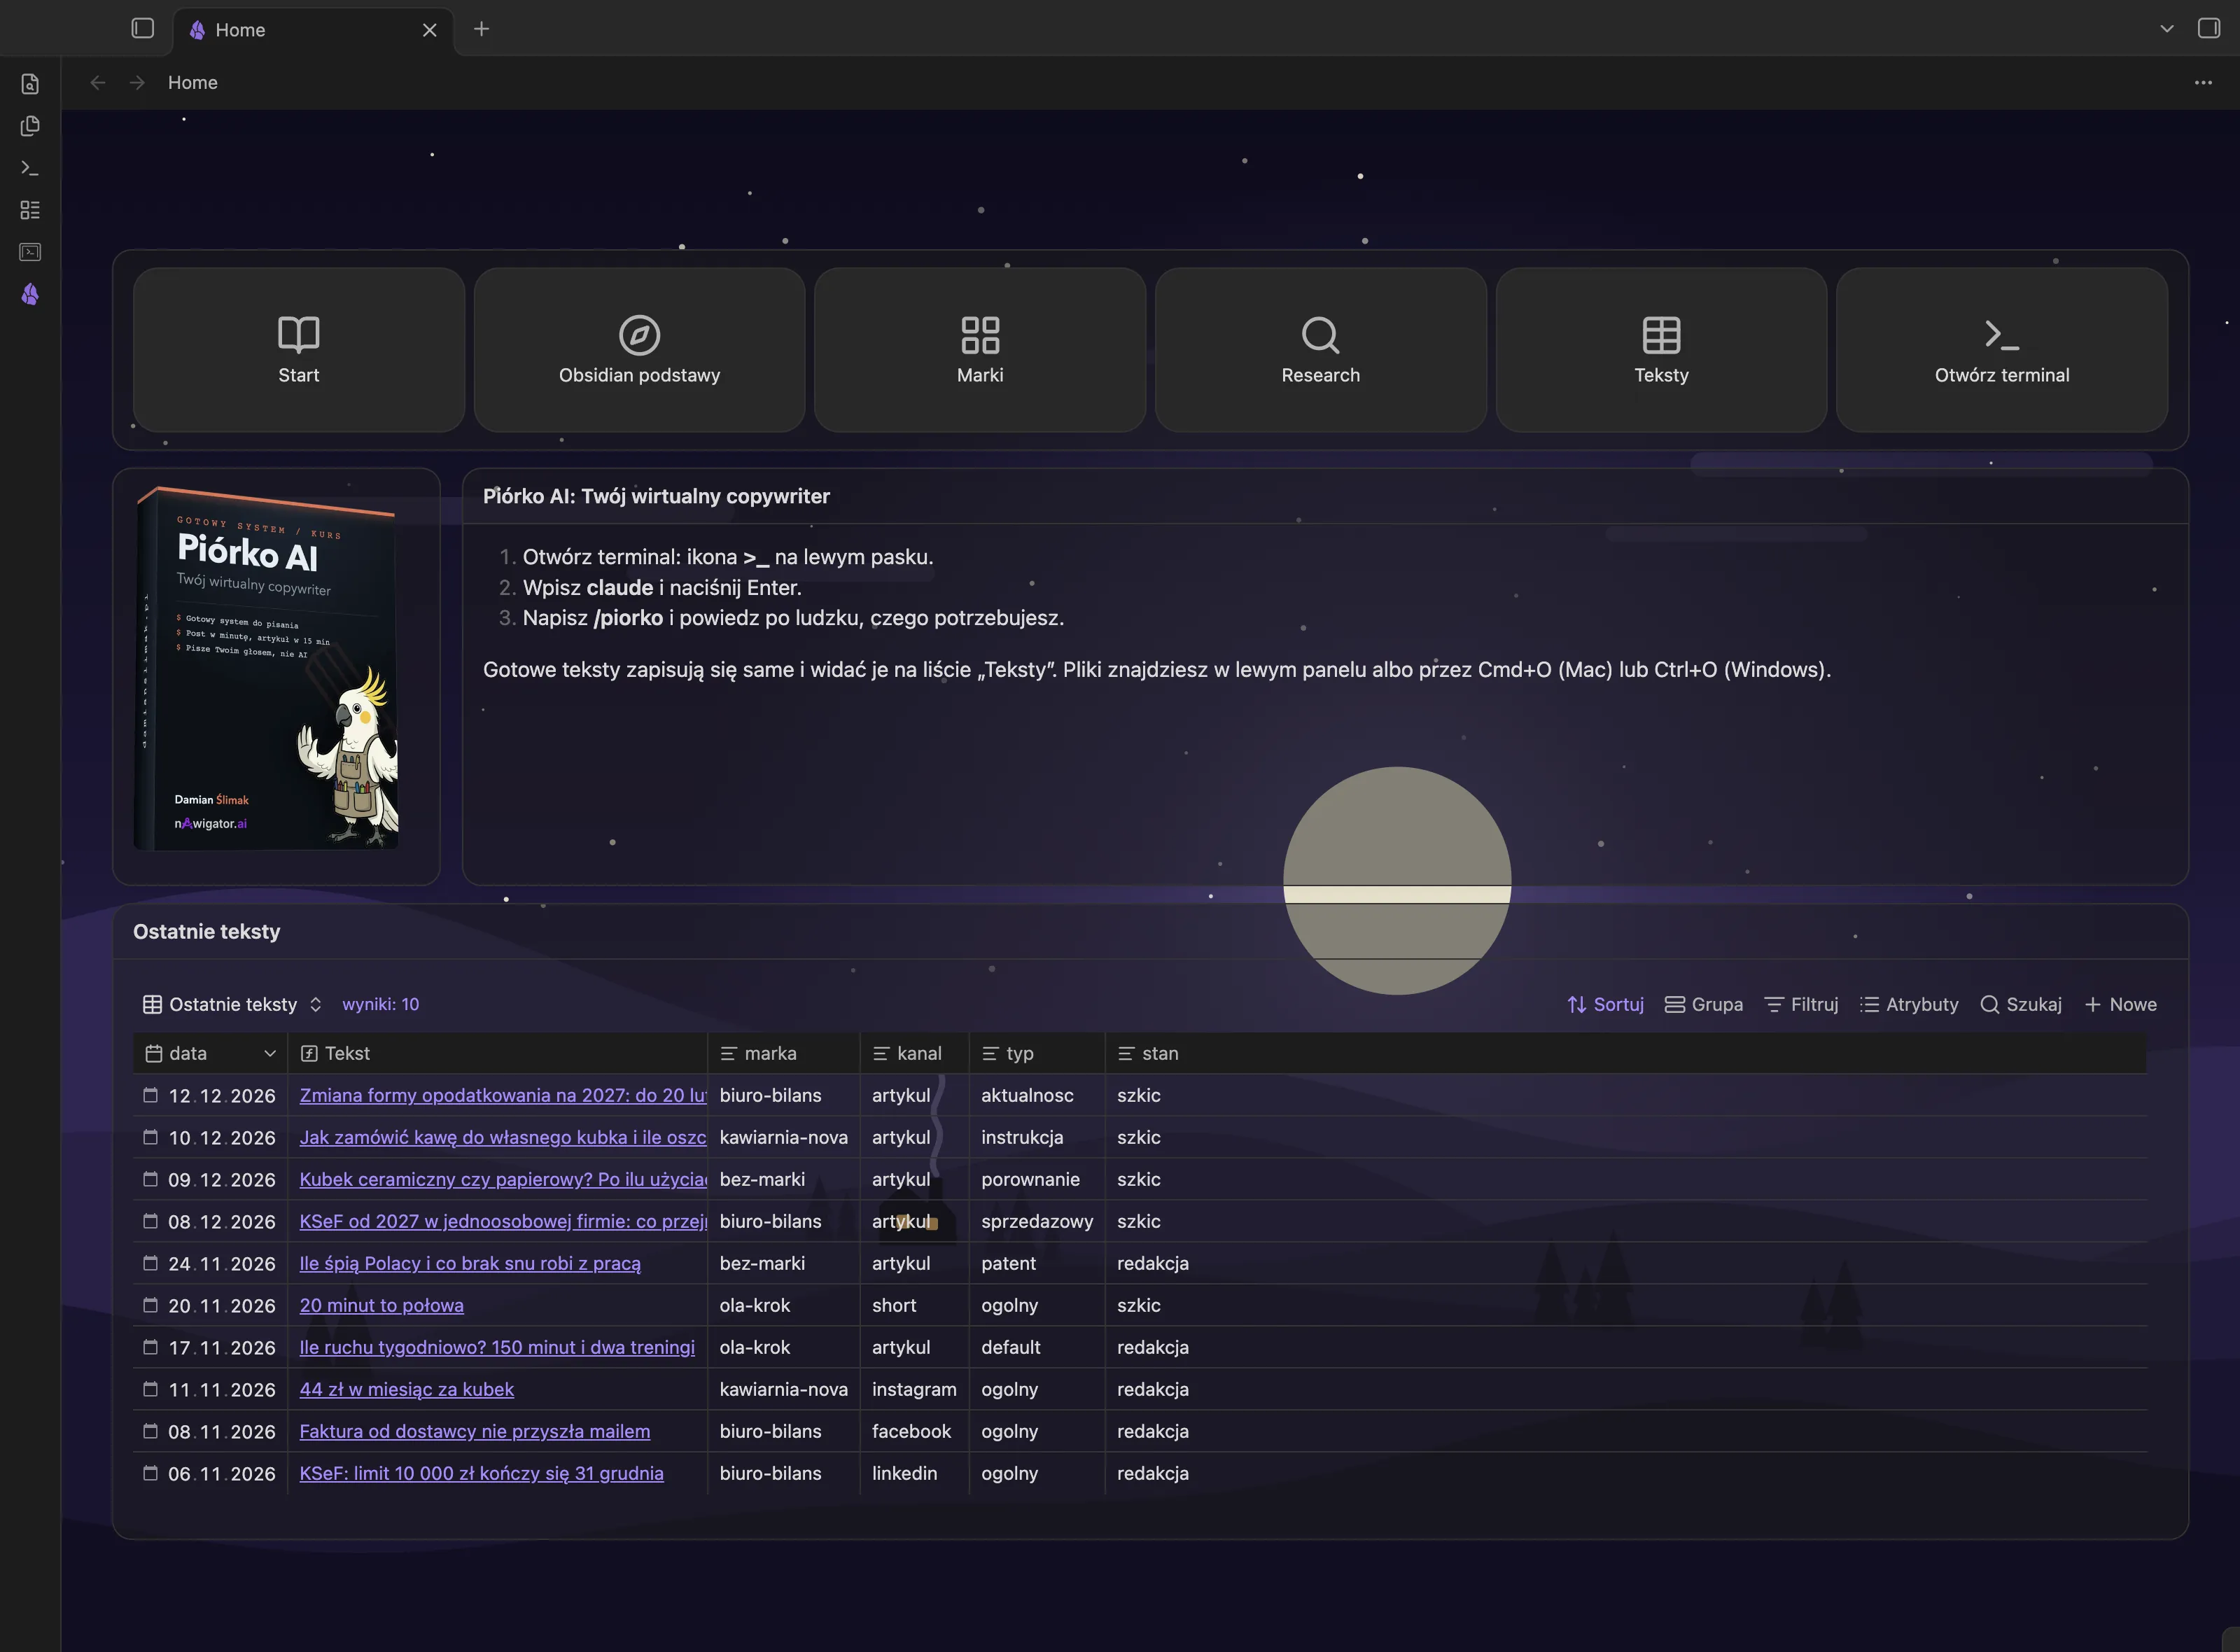Open the more options three-dot menu
The height and width of the screenshot is (1652, 2240).
coord(2203,83)
